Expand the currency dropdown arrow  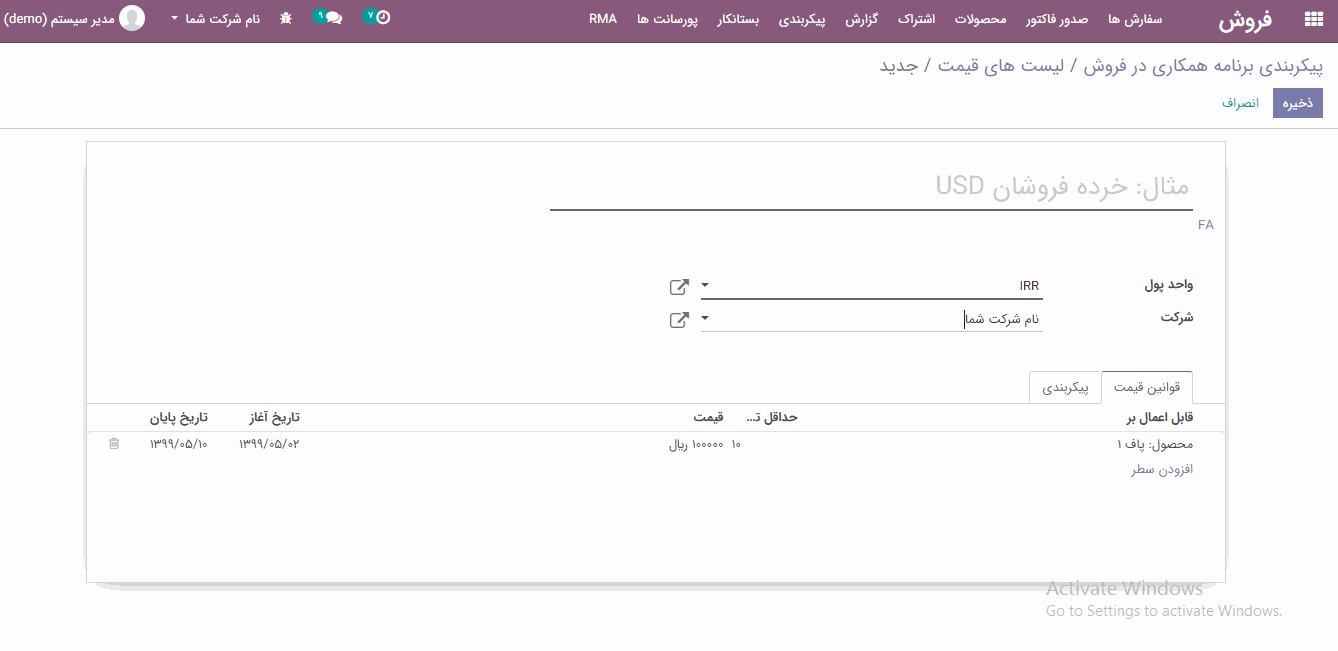[x=705, y=286]
